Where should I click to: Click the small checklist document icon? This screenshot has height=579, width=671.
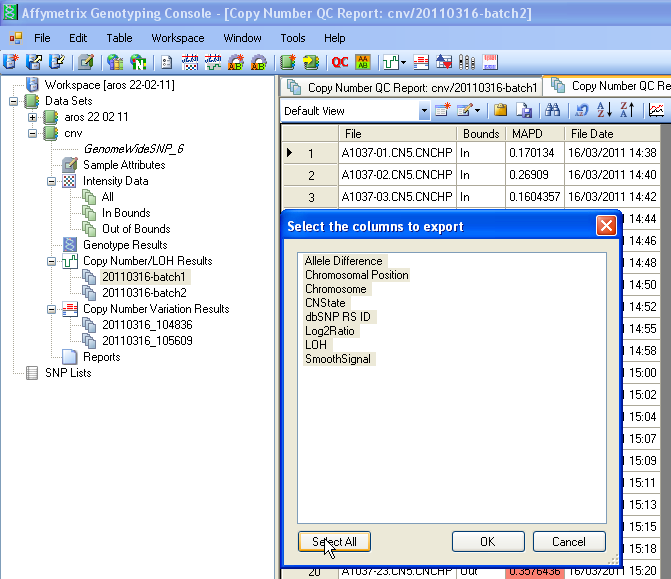click(166, 62)
